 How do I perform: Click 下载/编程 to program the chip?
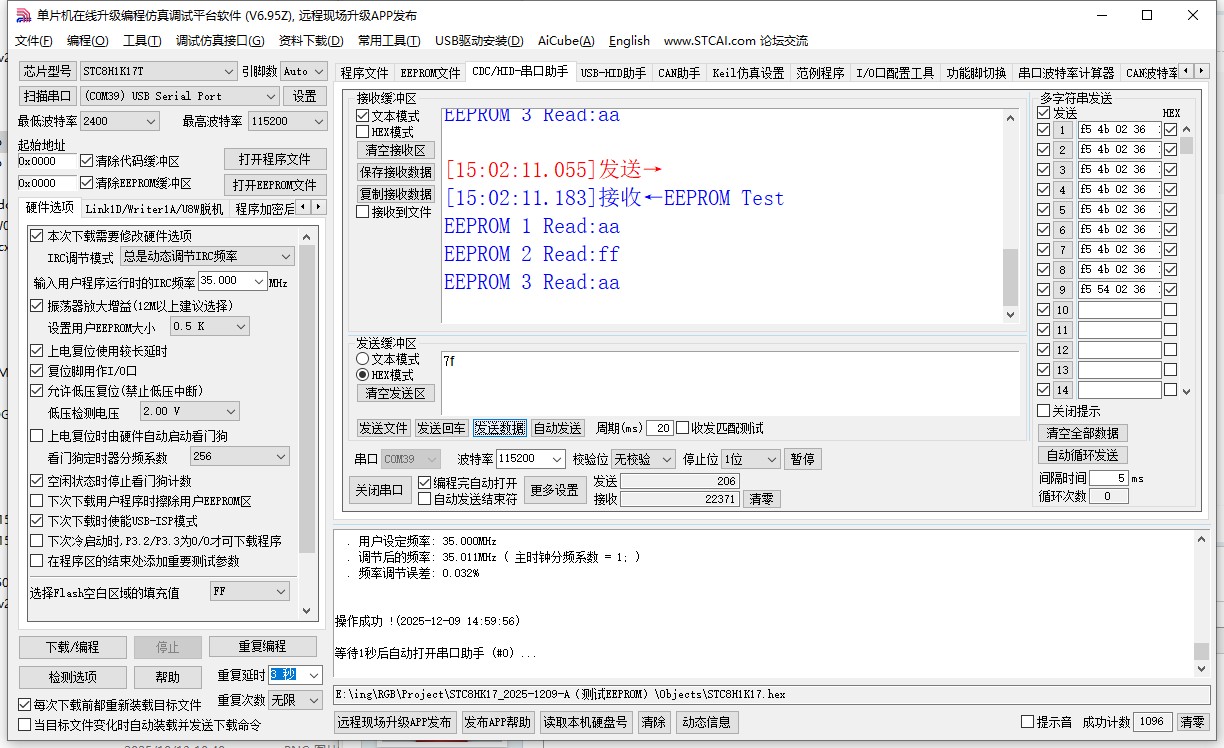pyautogui.click(x=74, y=647)
